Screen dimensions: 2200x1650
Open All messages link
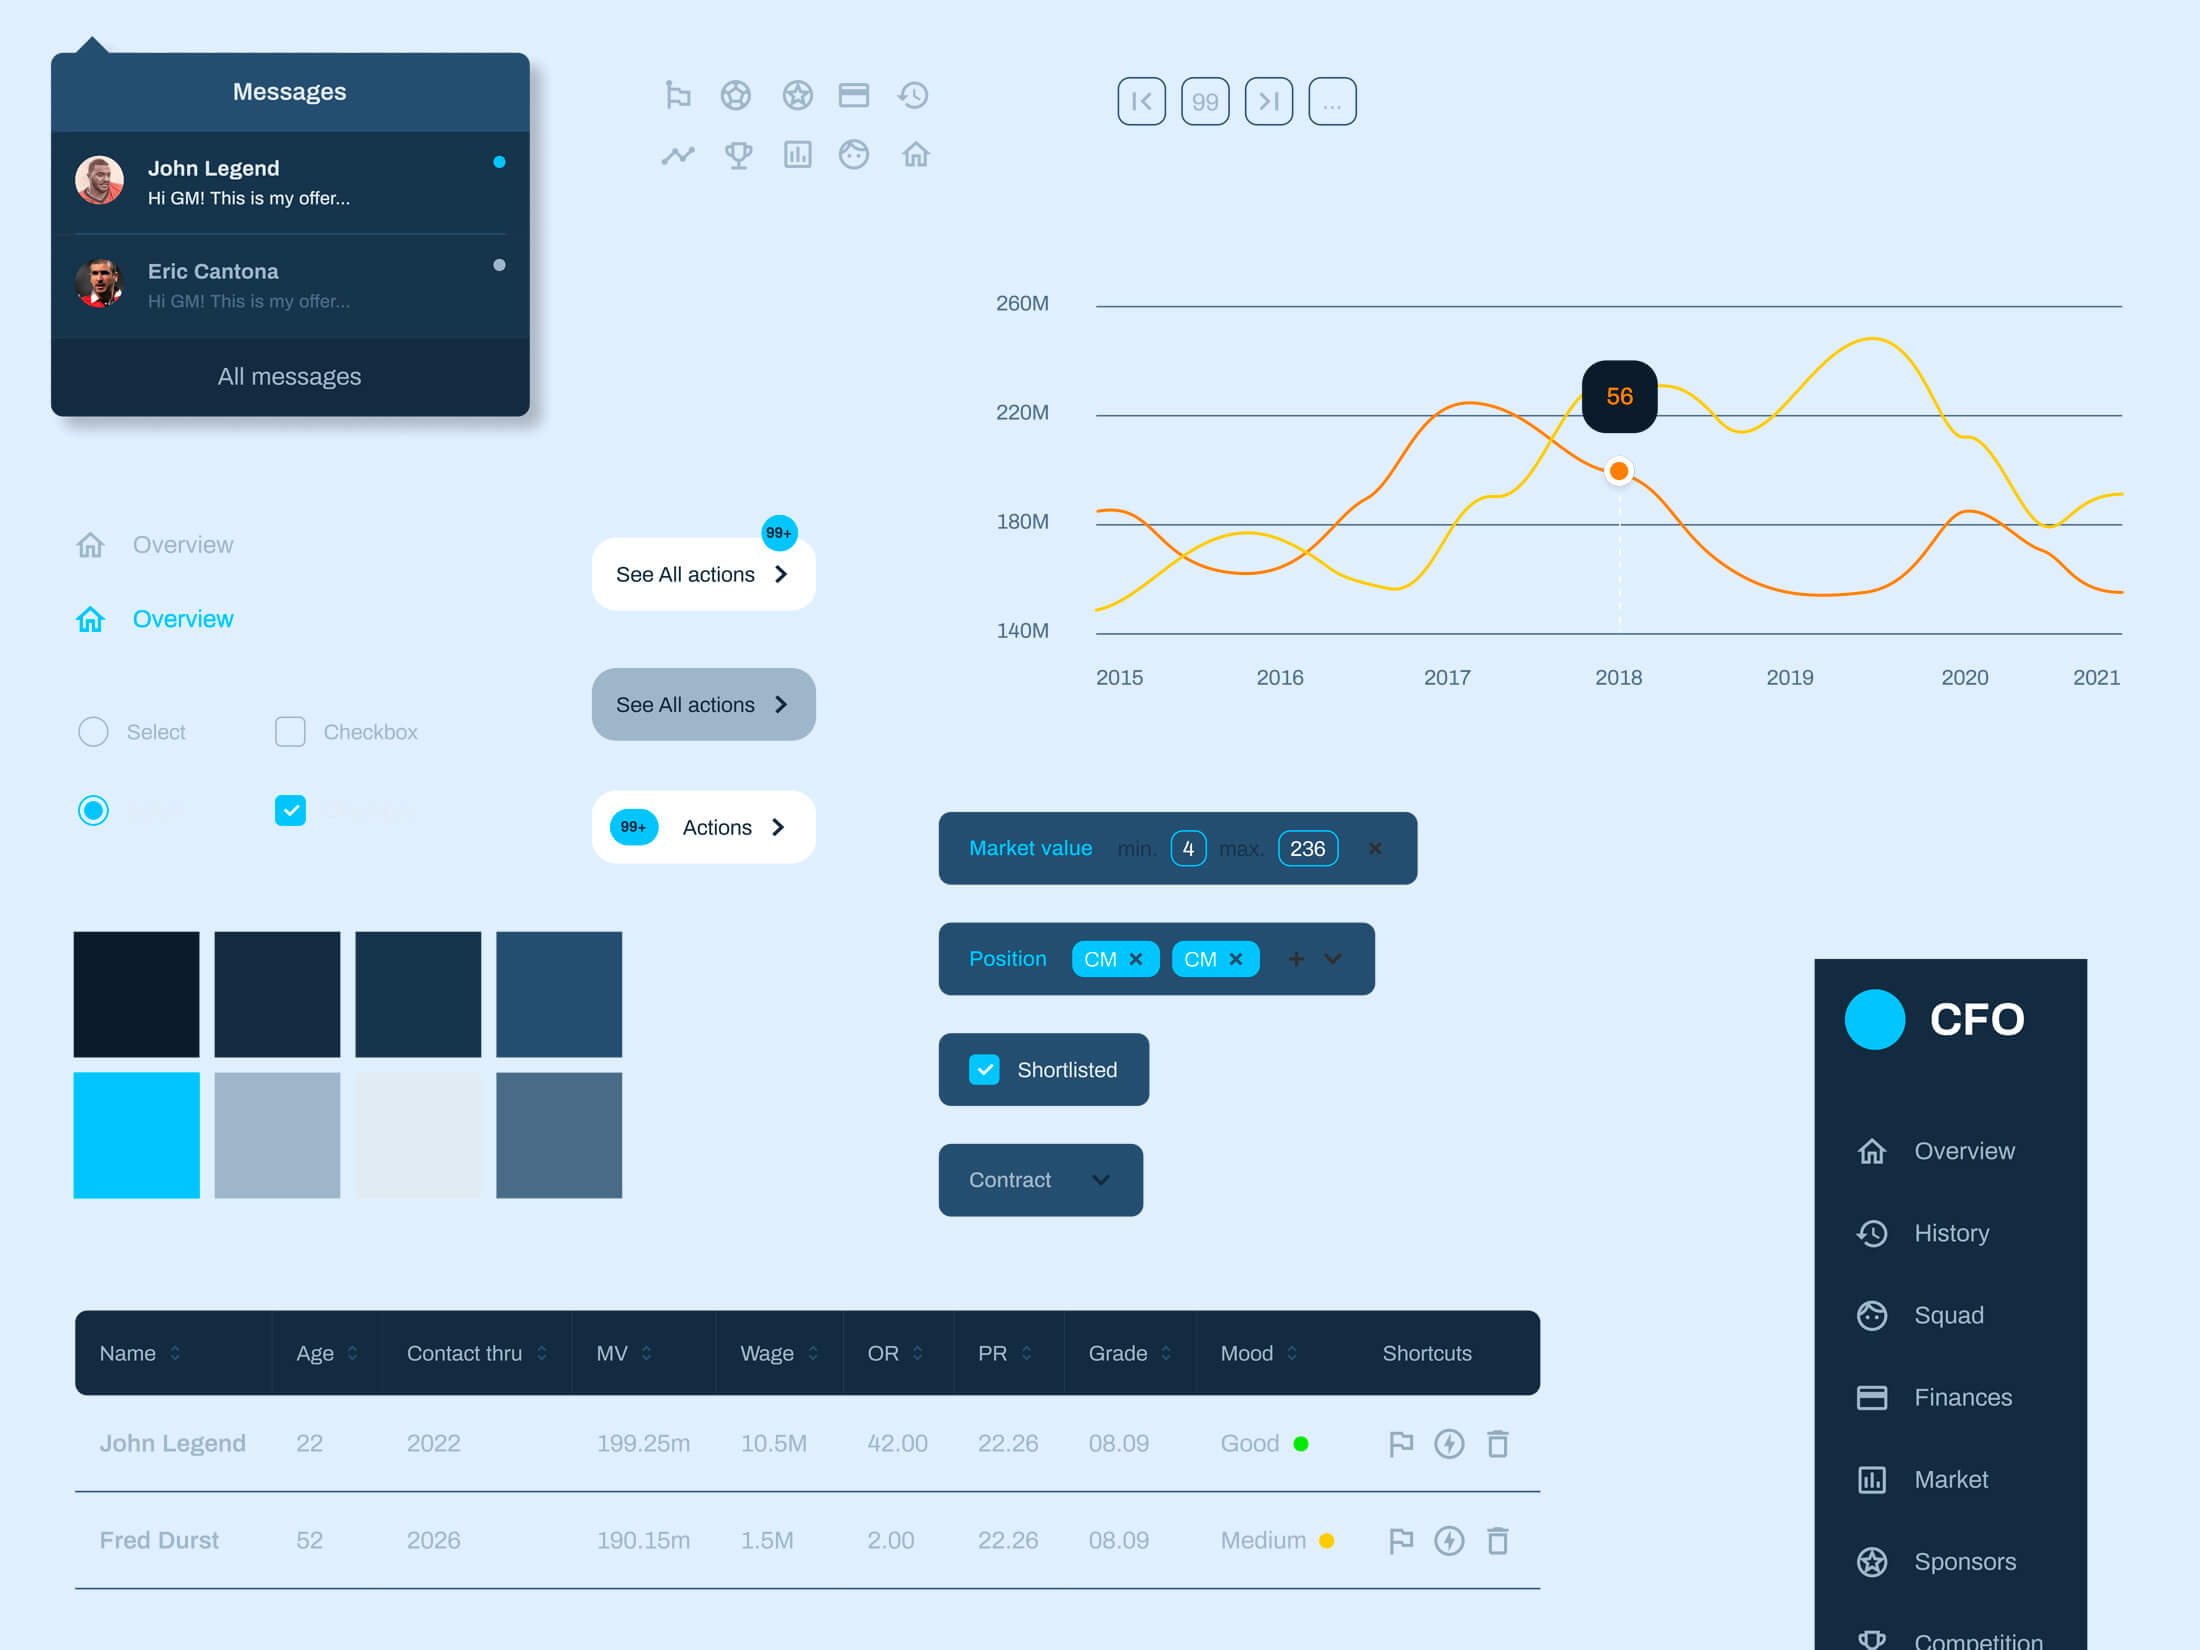pos(289,376)
